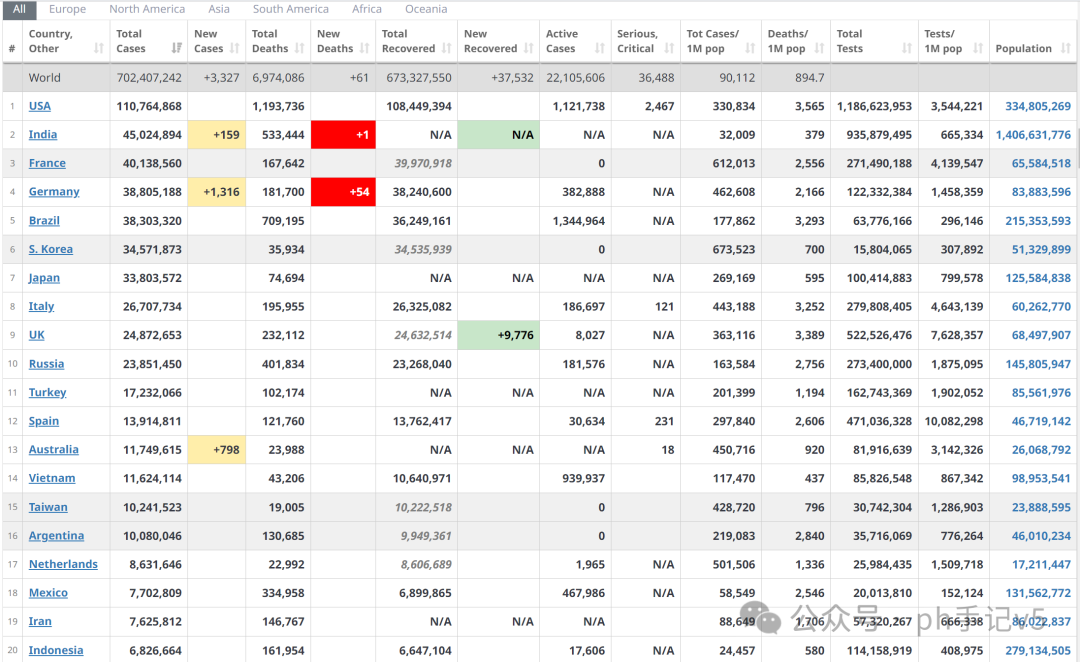Image resolution: width=1080 pixels, height=662 pixels.
Task: Click USA total cases 110,764,868
Action: (x=149, y=106)
